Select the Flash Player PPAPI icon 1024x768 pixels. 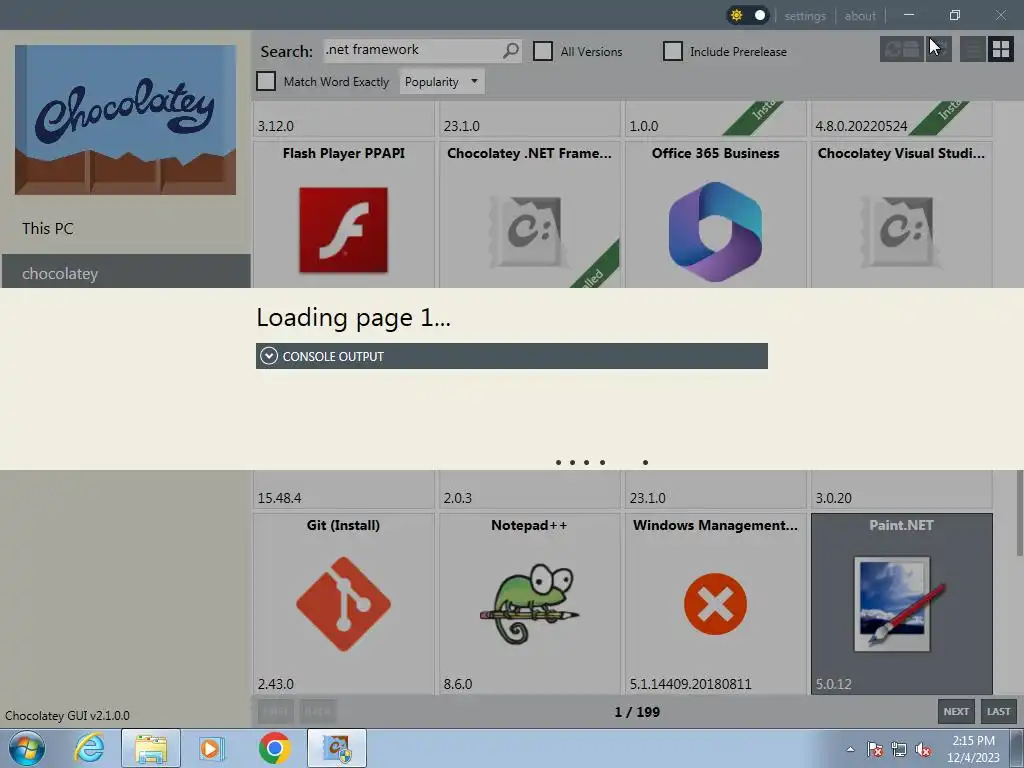344,230
